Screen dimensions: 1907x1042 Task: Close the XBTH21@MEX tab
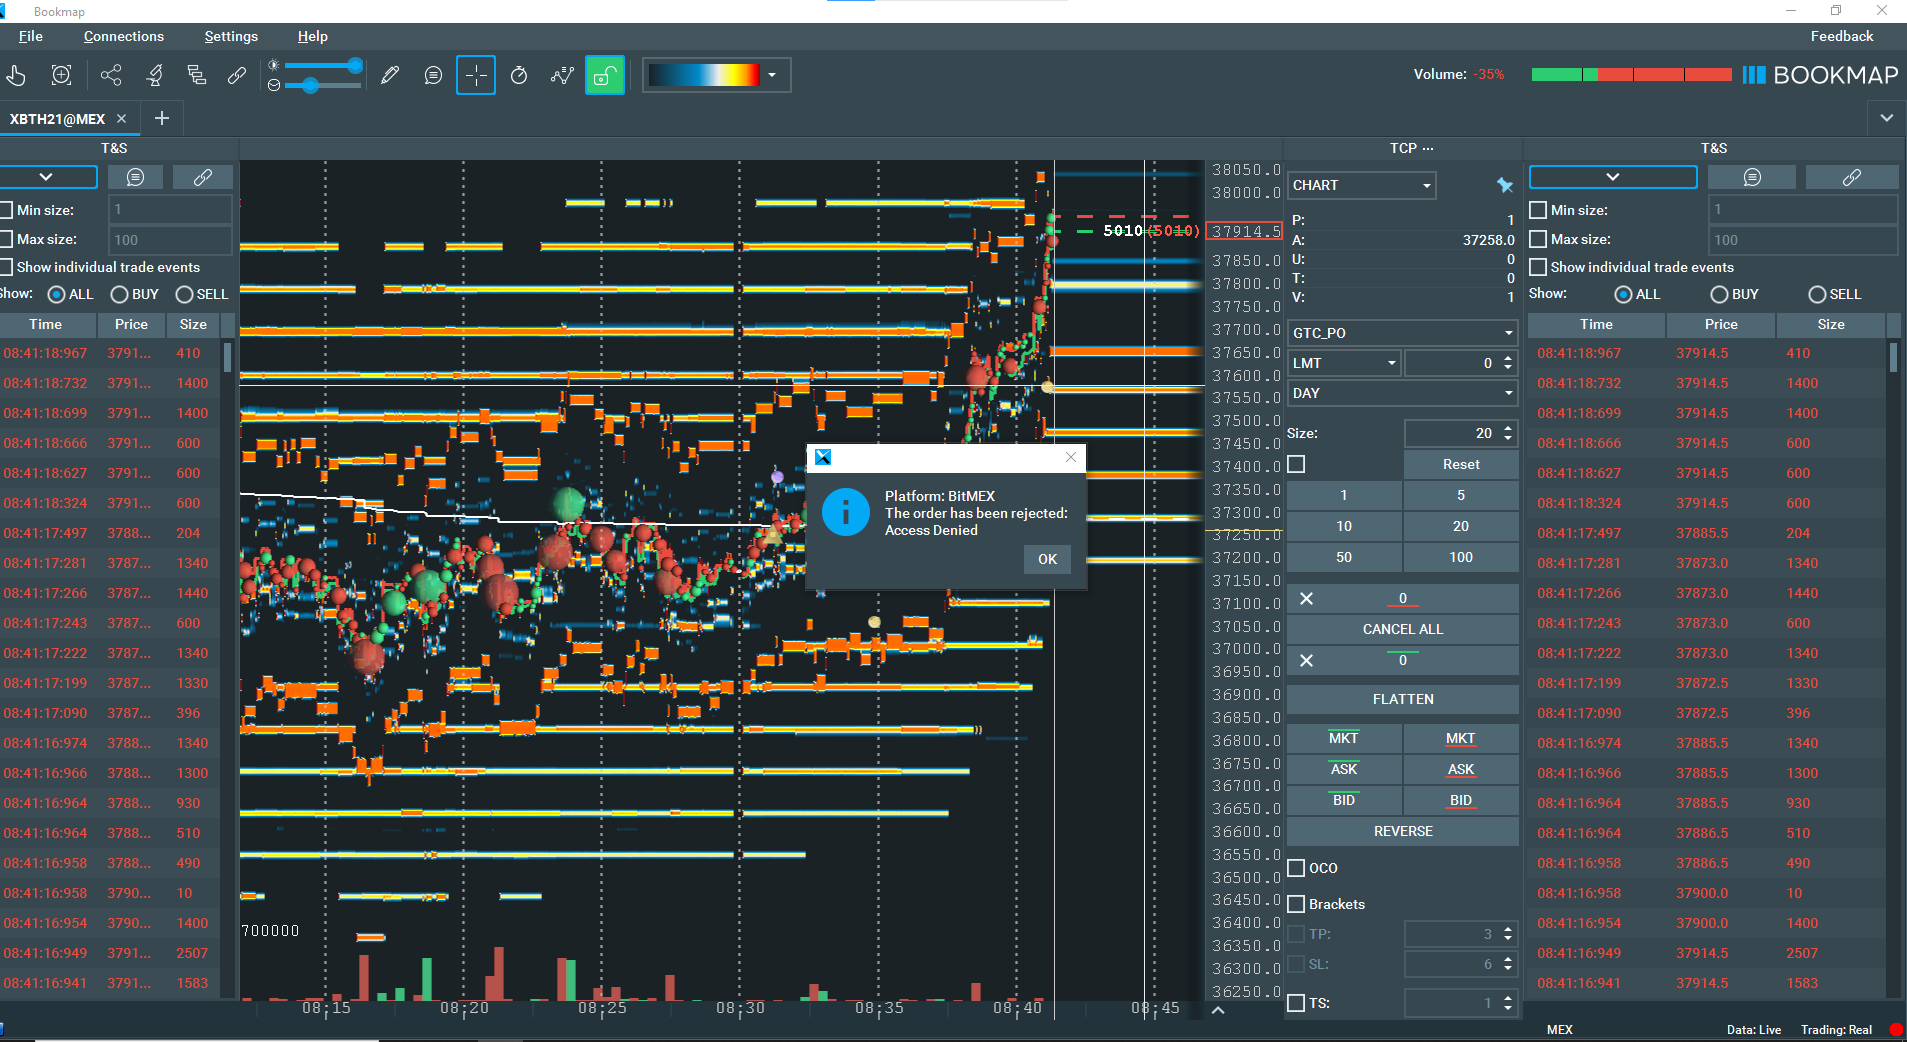pyautogui.click(x=121, y=118)
